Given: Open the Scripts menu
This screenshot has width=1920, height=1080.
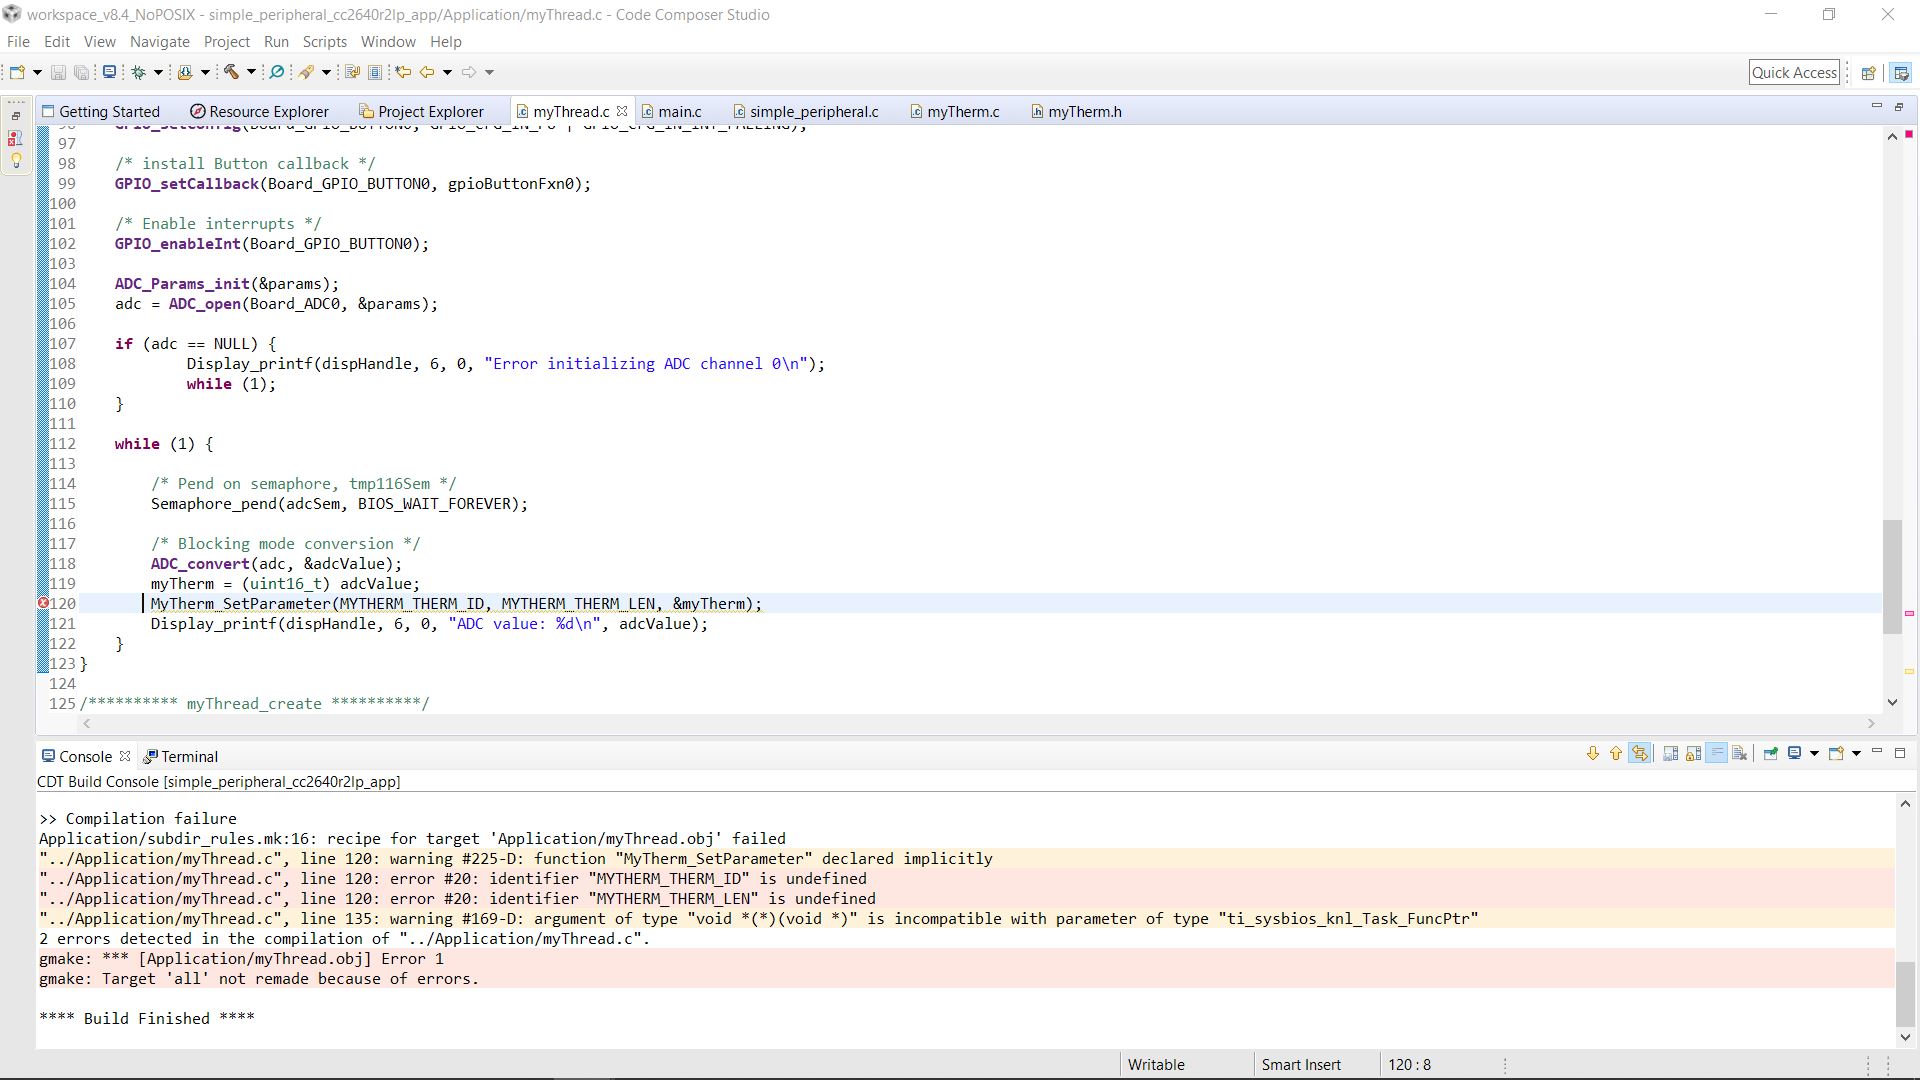Looking at the screenshot, I should (324, 41).
